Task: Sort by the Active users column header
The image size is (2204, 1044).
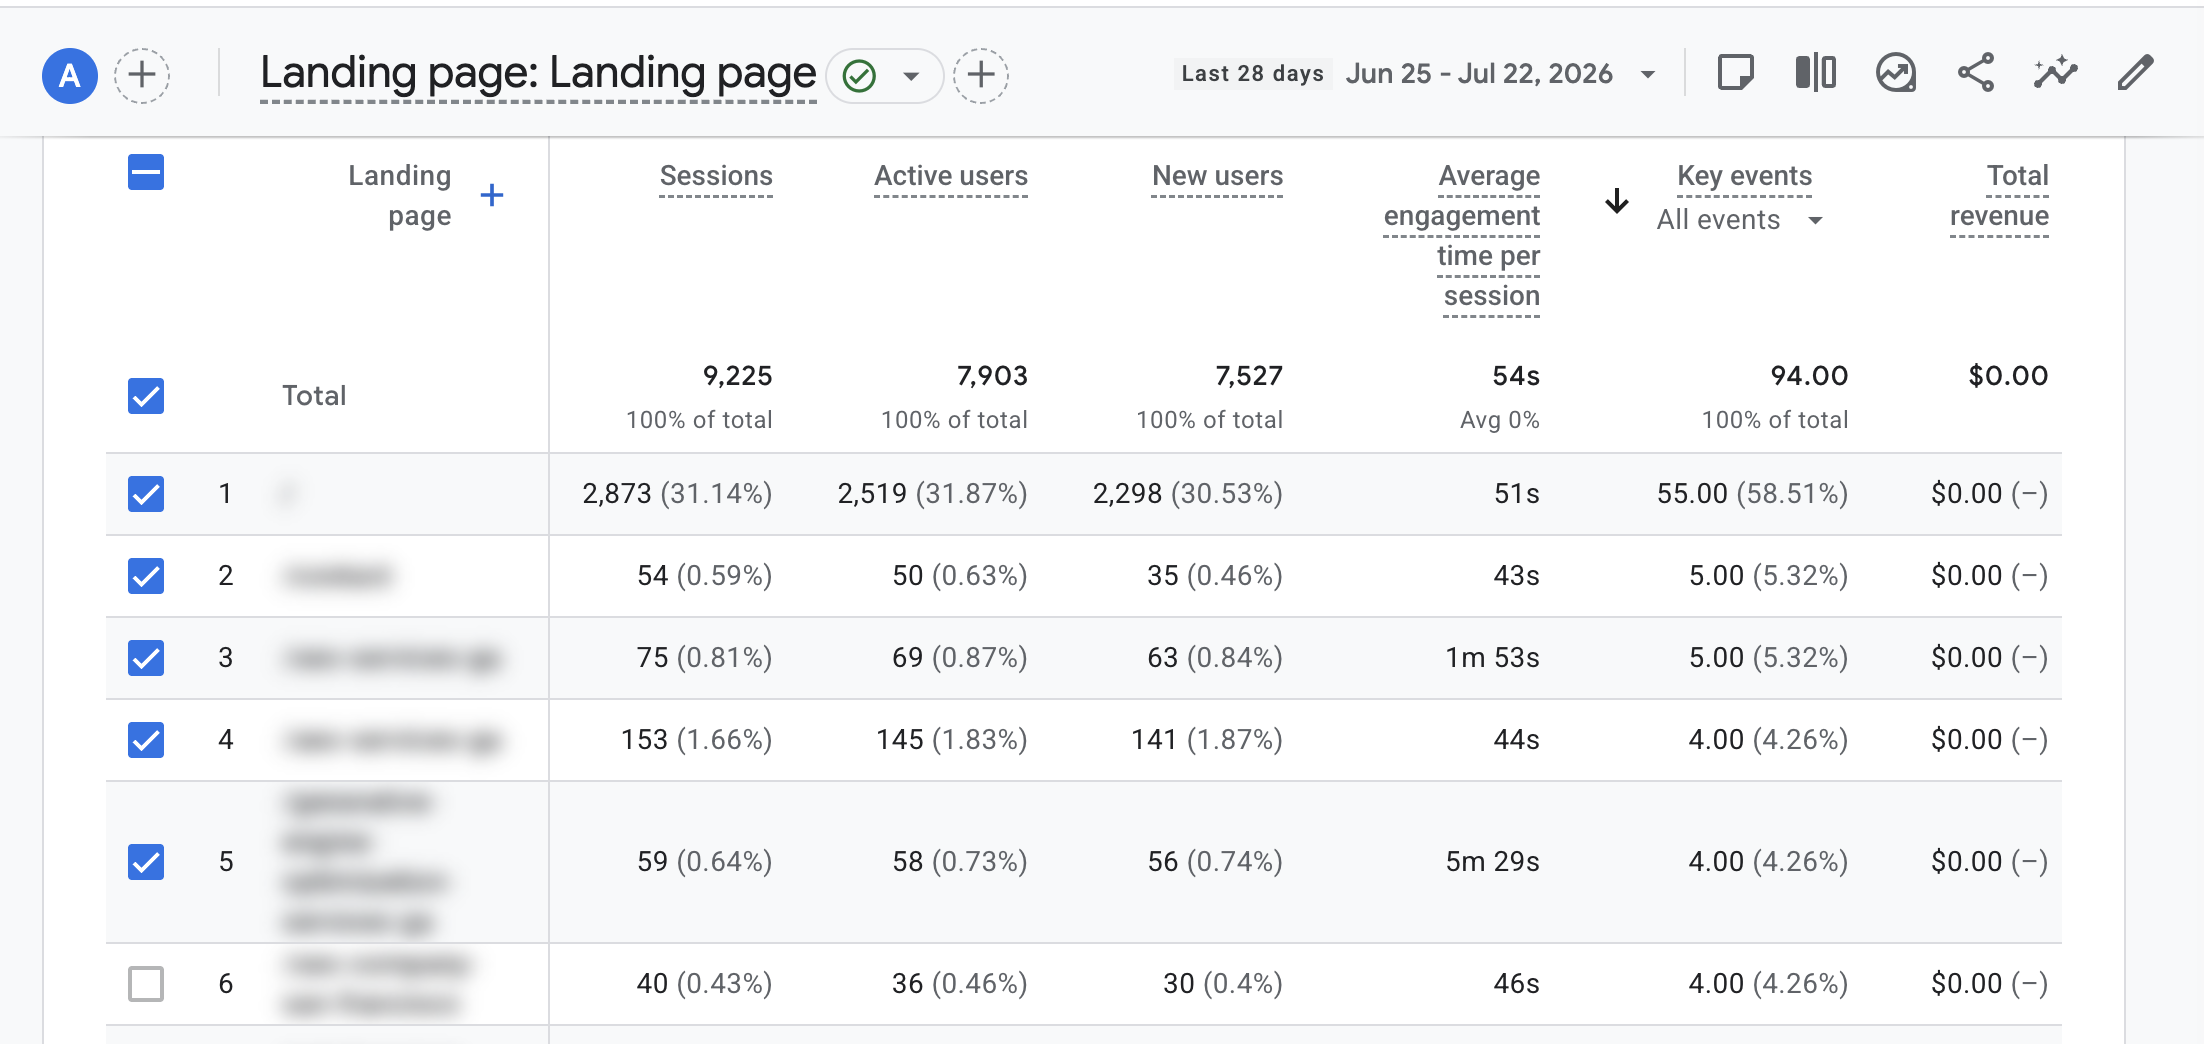Action: 951,177
